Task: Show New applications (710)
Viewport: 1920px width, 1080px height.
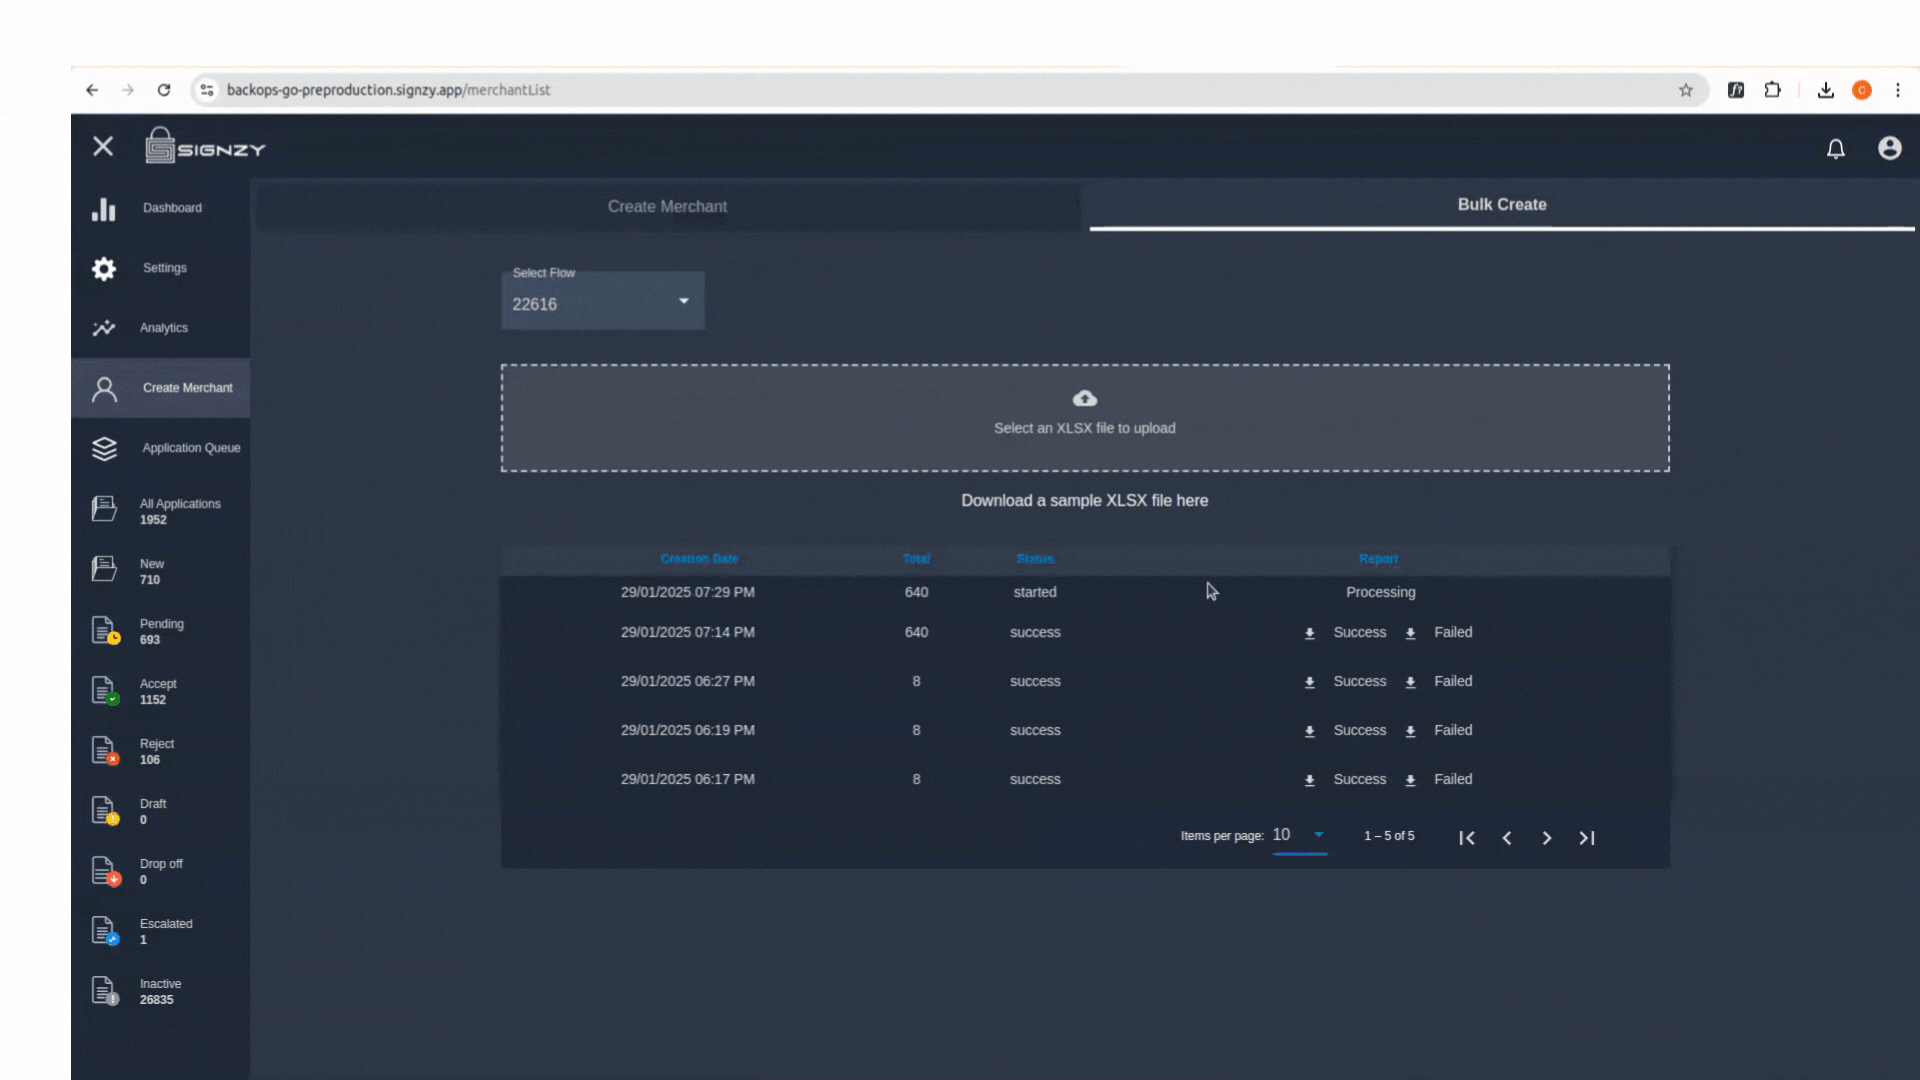Action: point(160,571)
